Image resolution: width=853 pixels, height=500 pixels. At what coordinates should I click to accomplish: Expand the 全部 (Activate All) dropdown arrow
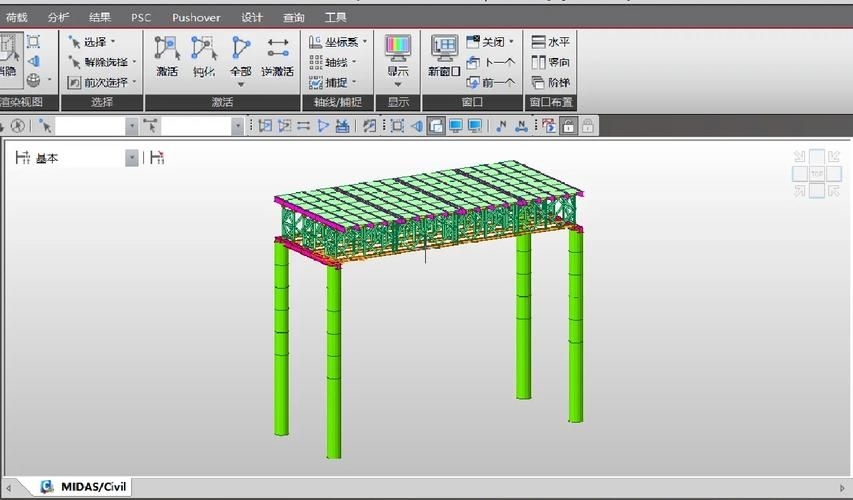[240, 84]
